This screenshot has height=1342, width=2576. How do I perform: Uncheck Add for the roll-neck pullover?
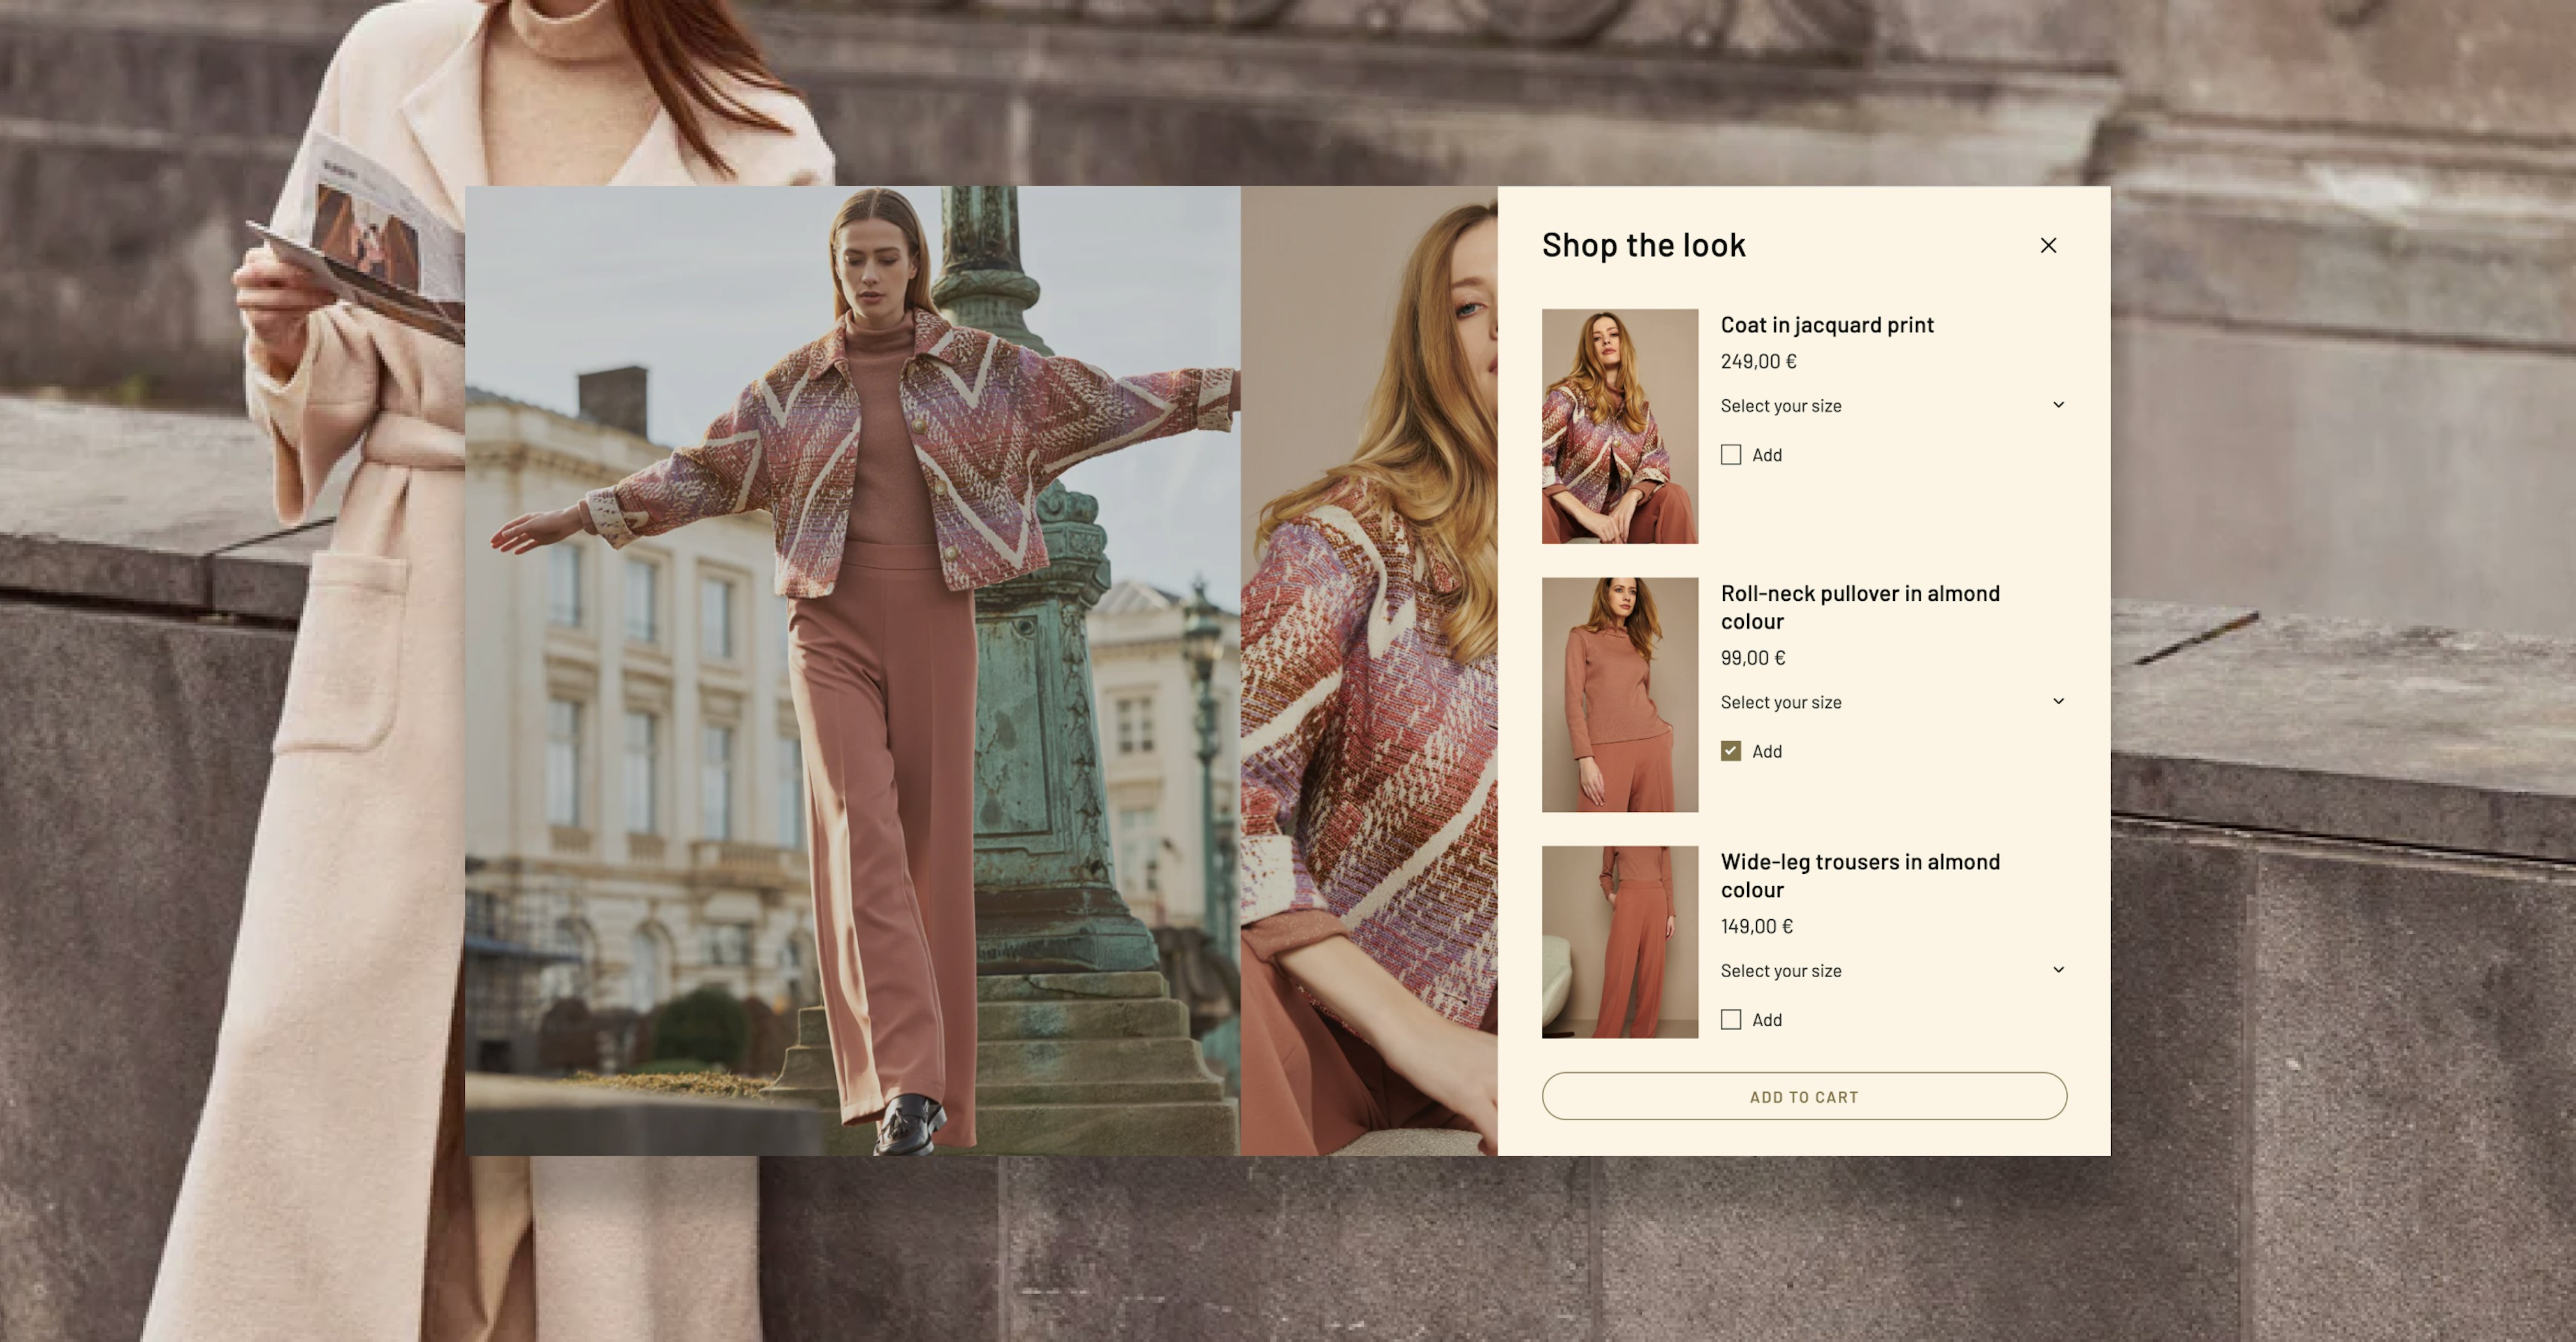pos(1730,751)
